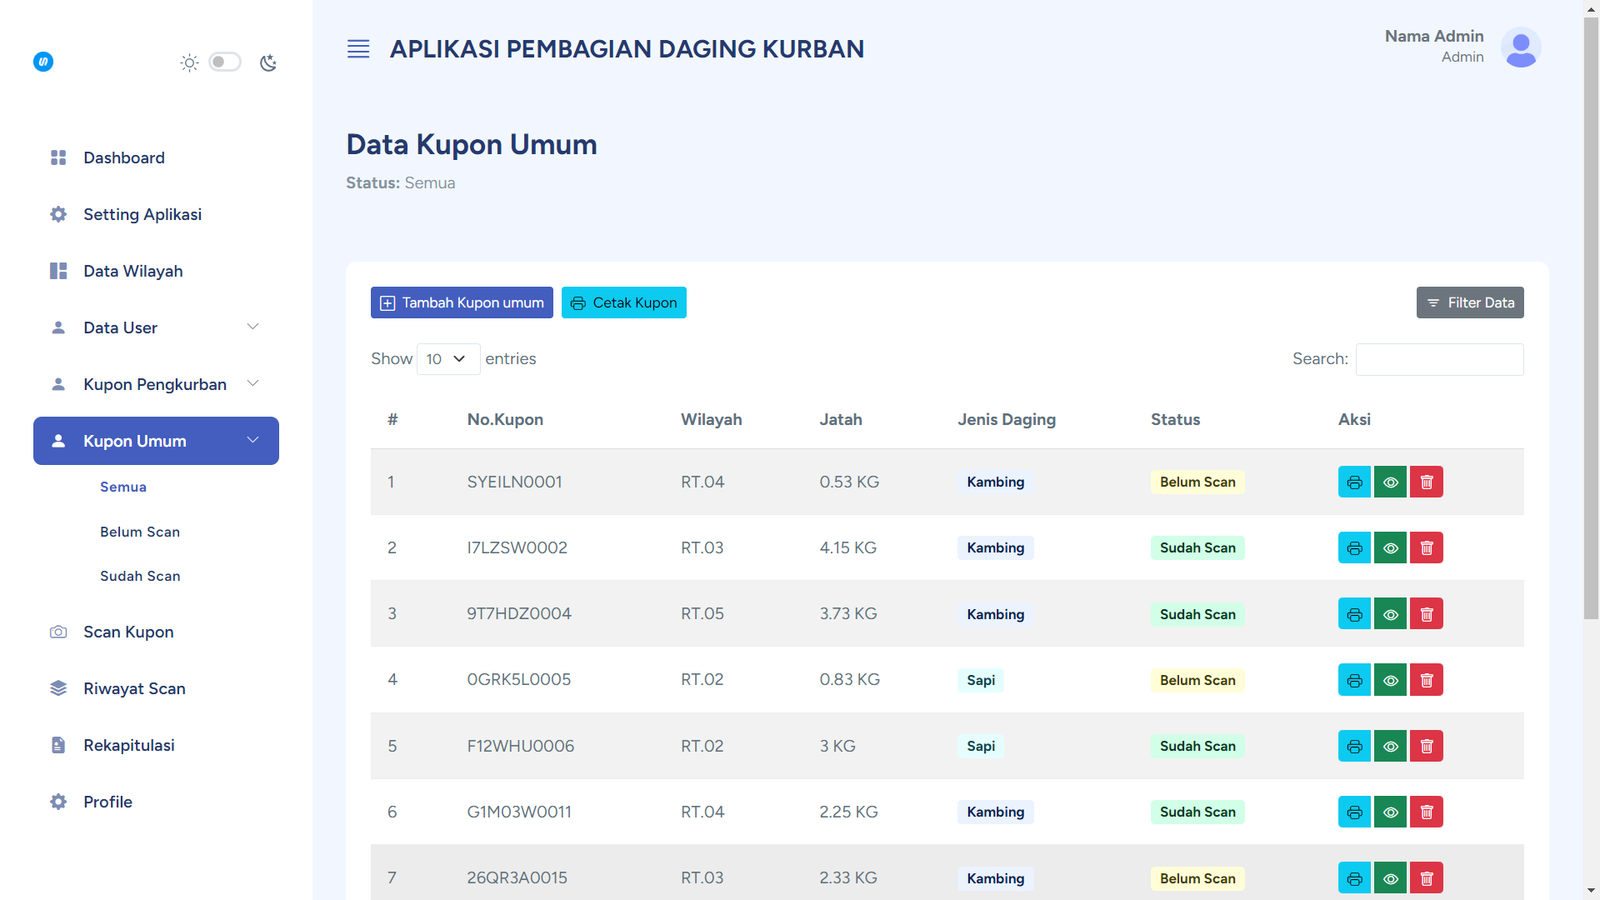Viewport: 1600px width, 900px height.
Task: Go to Riwayat Scan in sidebar
Action: coord(134,689)
